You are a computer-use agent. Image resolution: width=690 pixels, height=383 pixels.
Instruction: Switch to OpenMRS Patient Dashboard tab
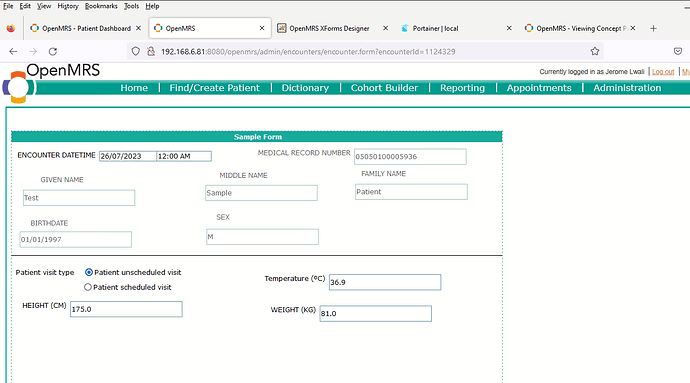point(85,28)
